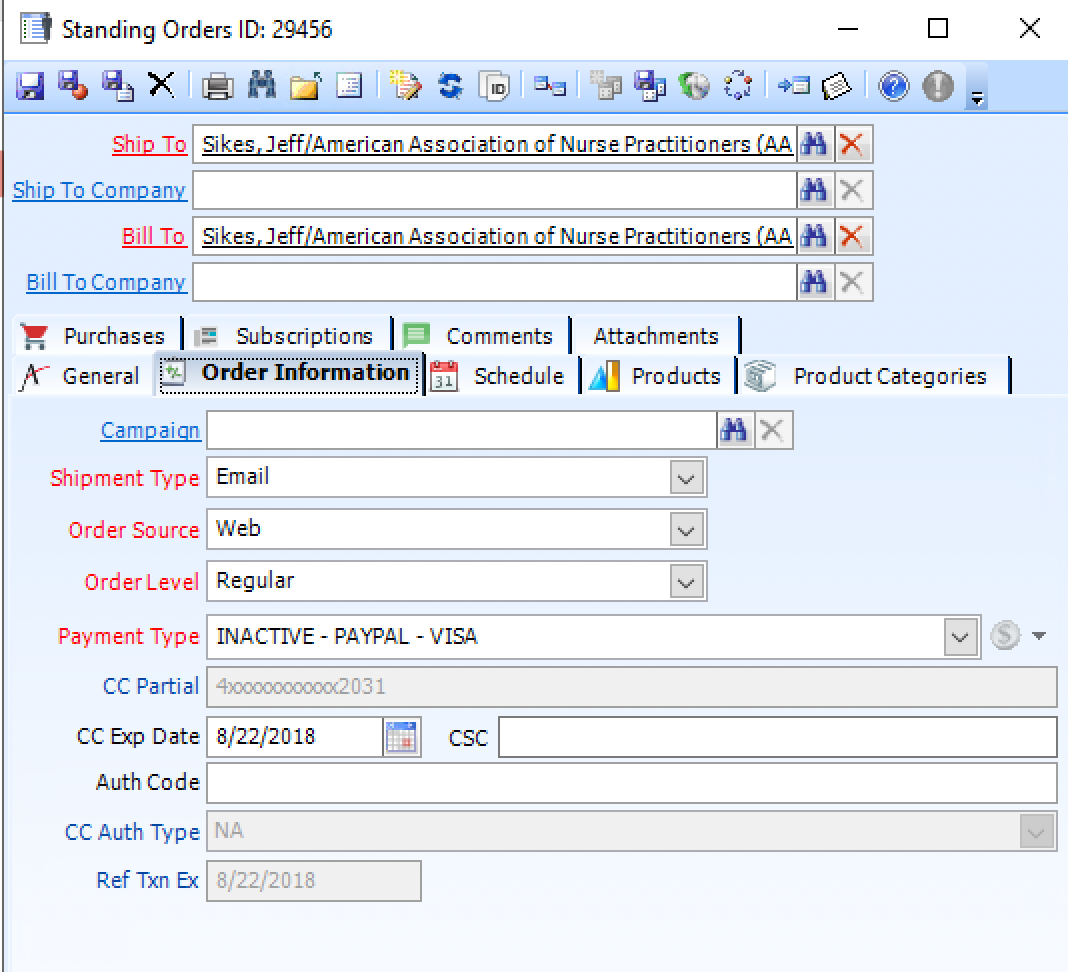Screen dimensions: 1068x972
Task: Delete record using the X toolbar icon
Action: click(x=162, y=86)
